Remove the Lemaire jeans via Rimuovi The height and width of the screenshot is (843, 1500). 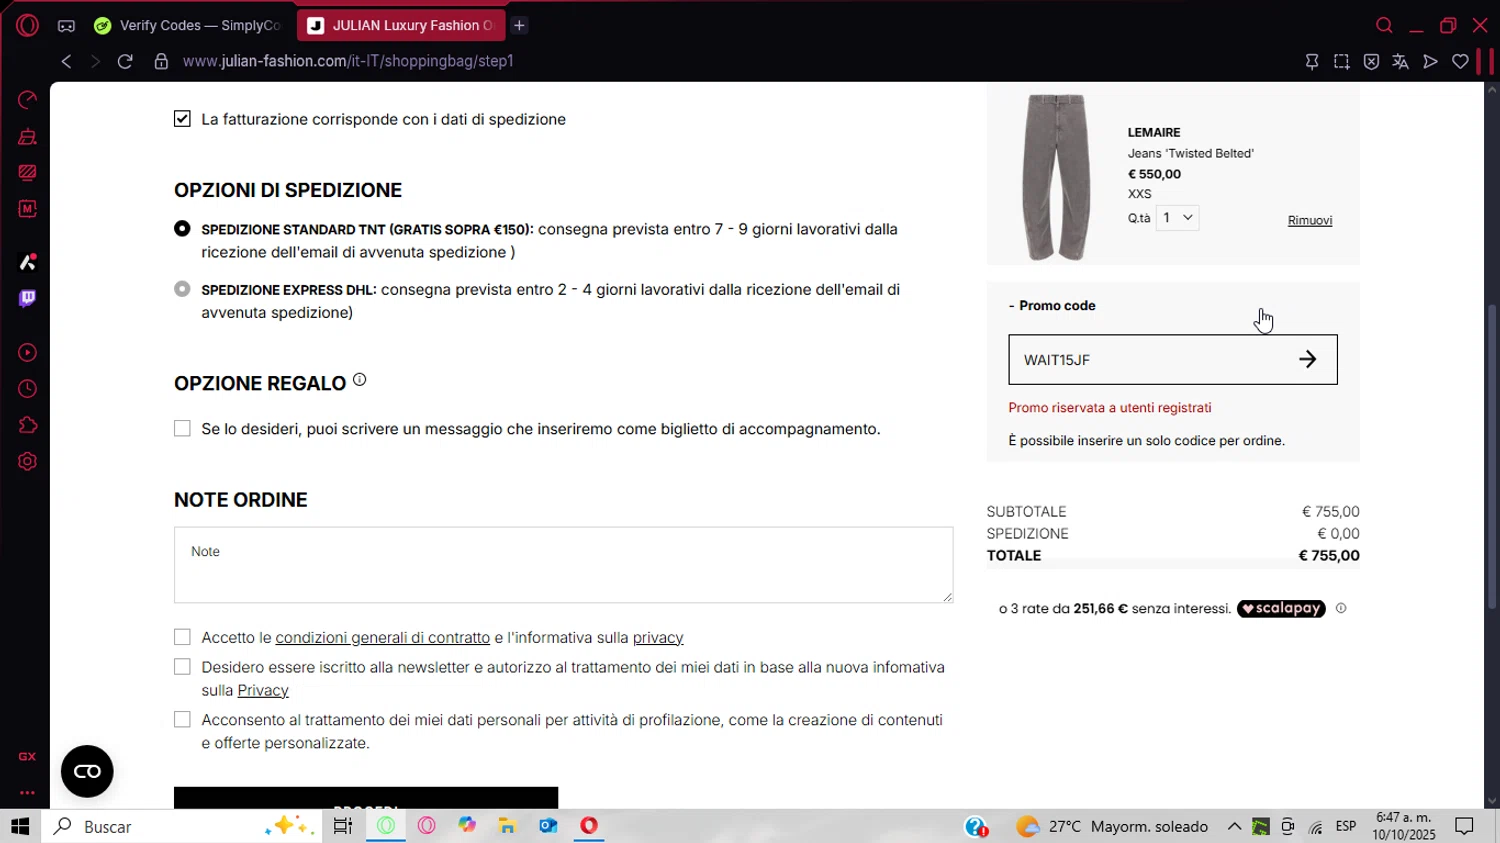[1310, 220]
